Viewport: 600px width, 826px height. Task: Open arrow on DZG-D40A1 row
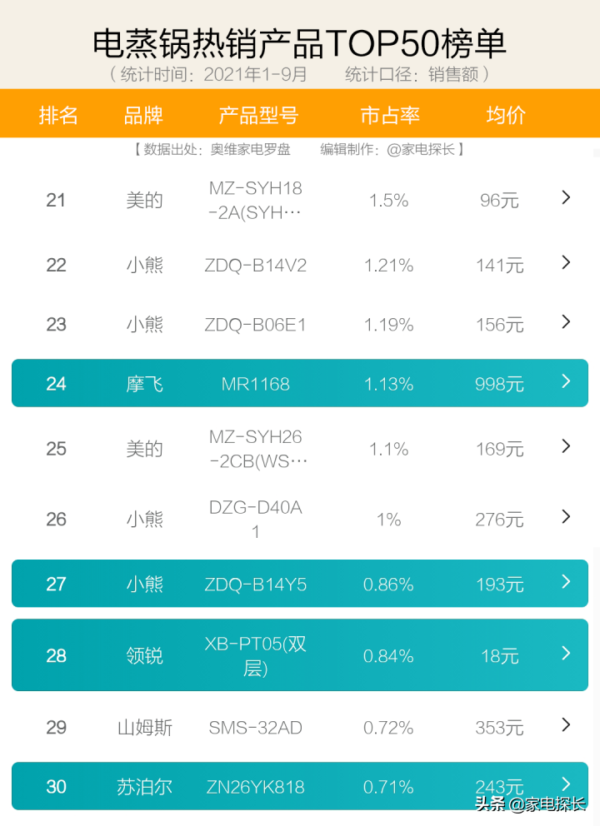tap(566, 517)
